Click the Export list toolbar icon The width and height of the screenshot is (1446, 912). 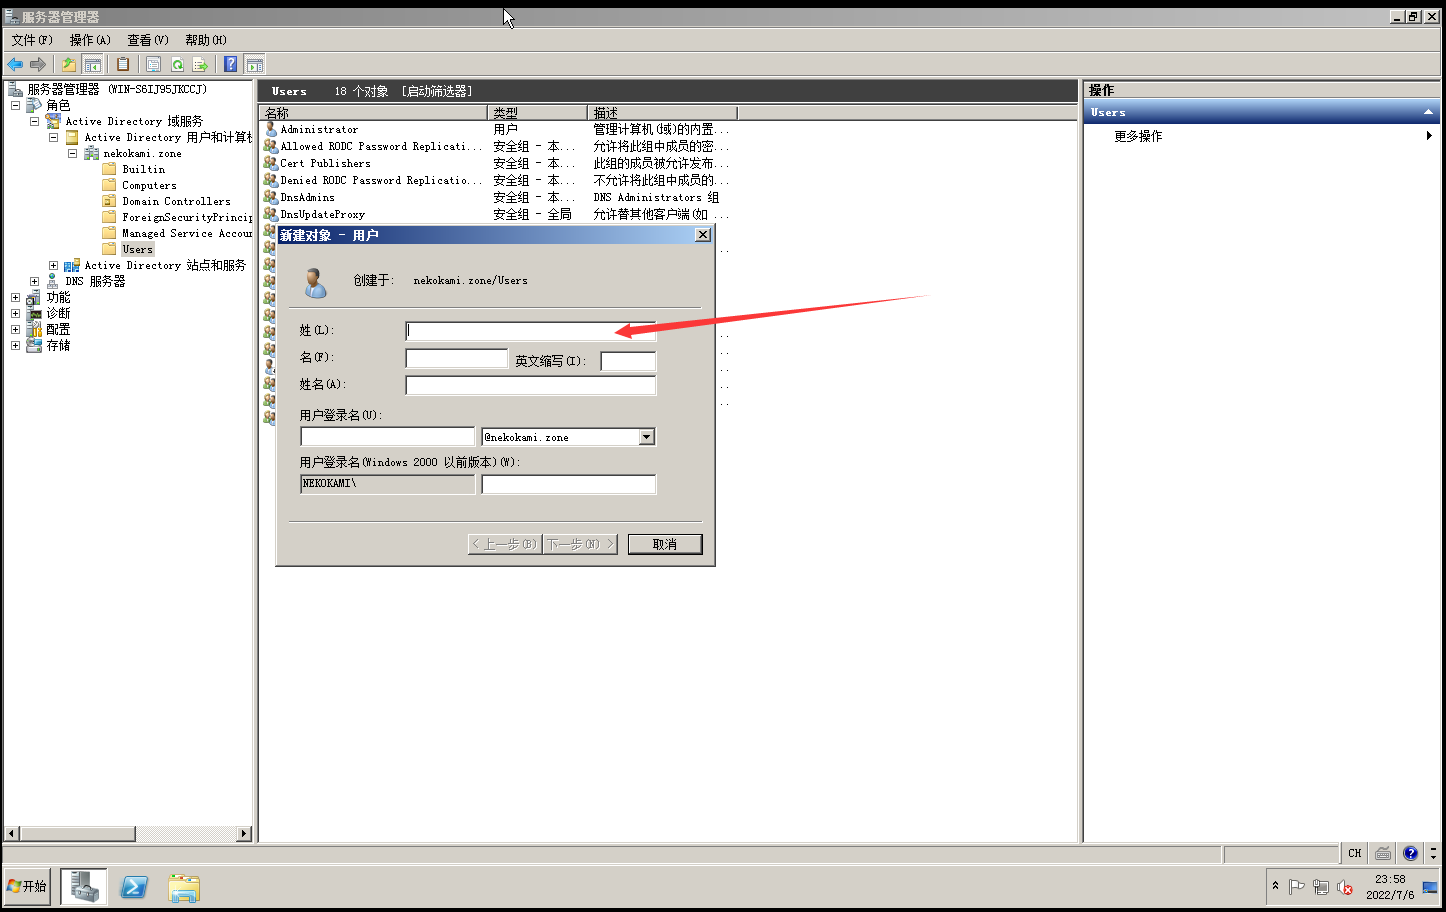pos(200,64)
